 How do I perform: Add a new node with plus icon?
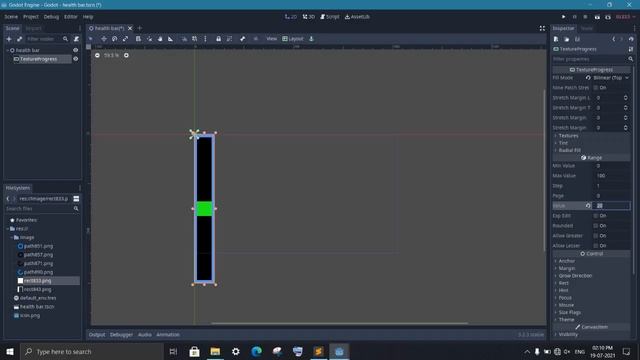pos(9,39)
